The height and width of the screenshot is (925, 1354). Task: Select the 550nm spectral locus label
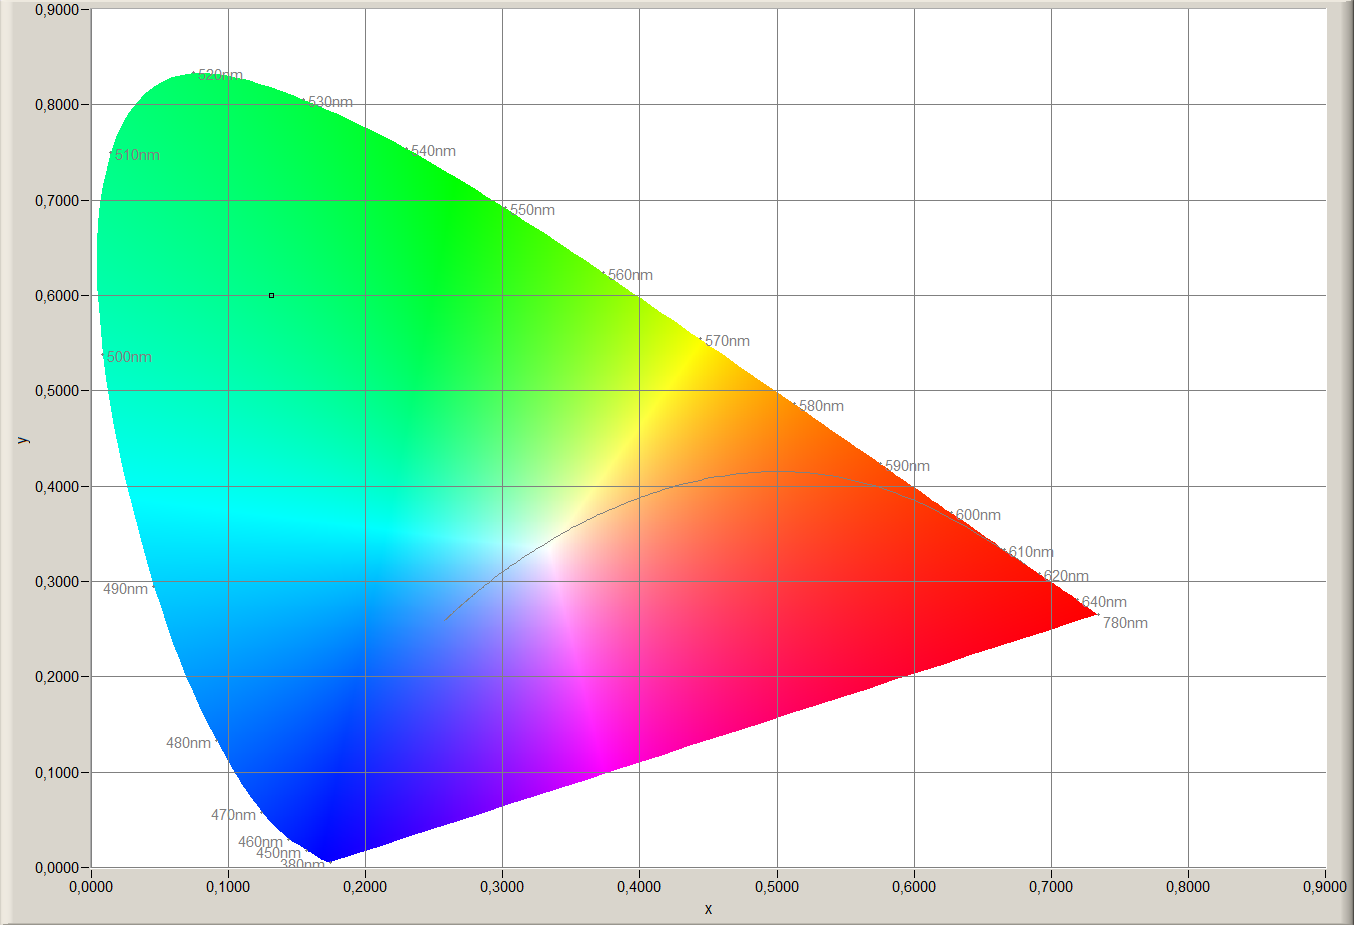coord(532,210)
